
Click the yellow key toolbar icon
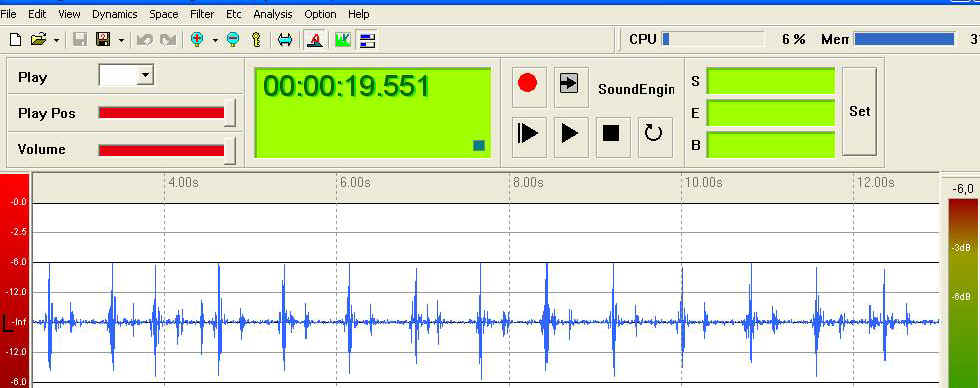point(256,40)
